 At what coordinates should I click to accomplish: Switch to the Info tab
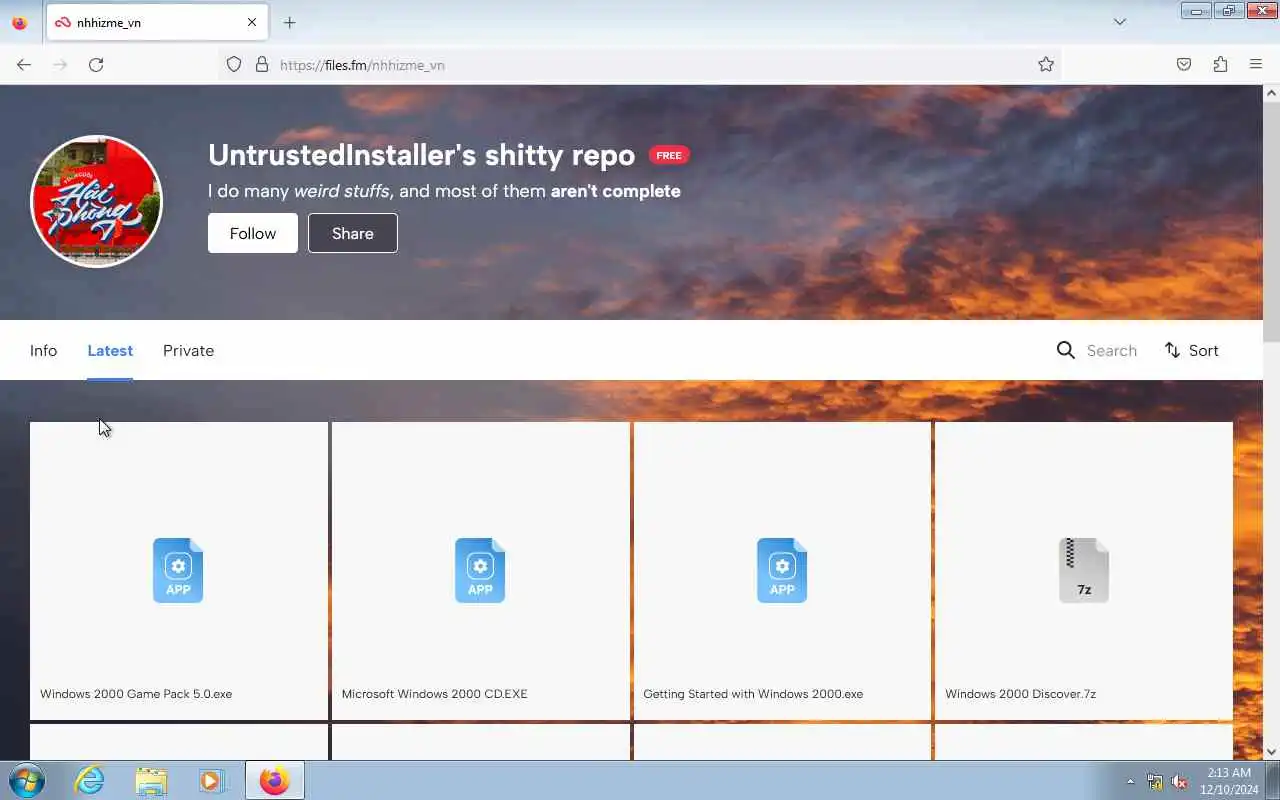[x=43, y=351]
